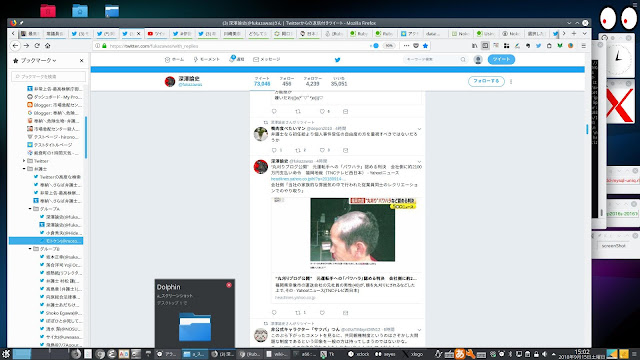Reload the current Twitter page
The image size is (640, 360).
tap(37, 46)
